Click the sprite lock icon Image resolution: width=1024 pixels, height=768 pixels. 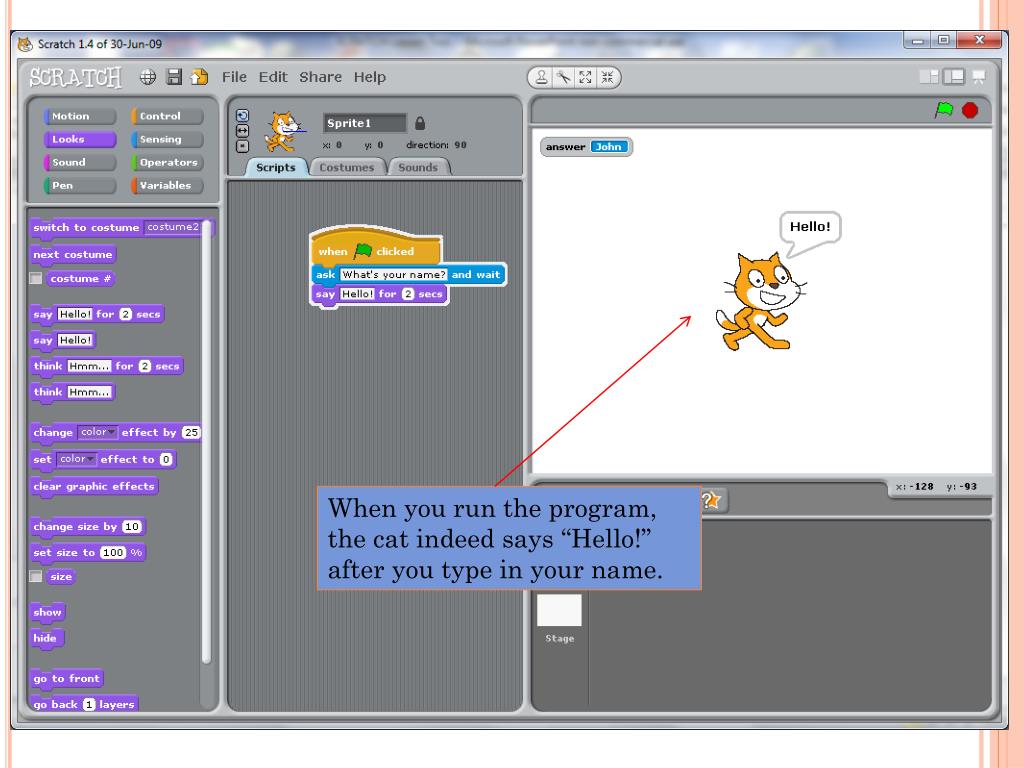420,123
